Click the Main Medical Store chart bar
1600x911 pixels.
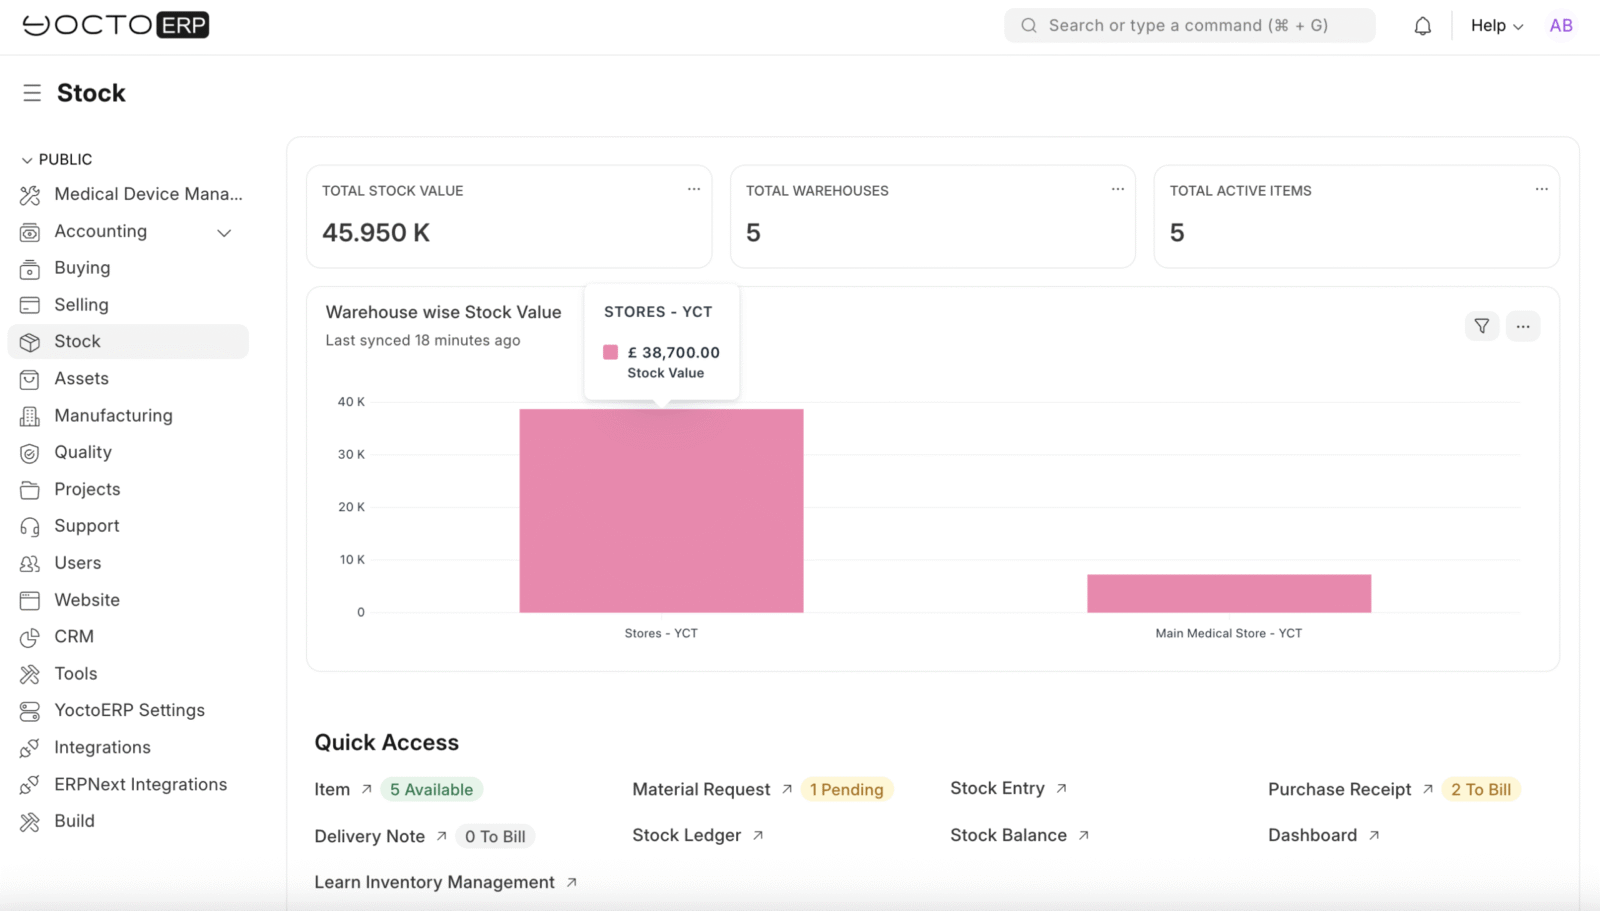click(x=1228, y=593)
